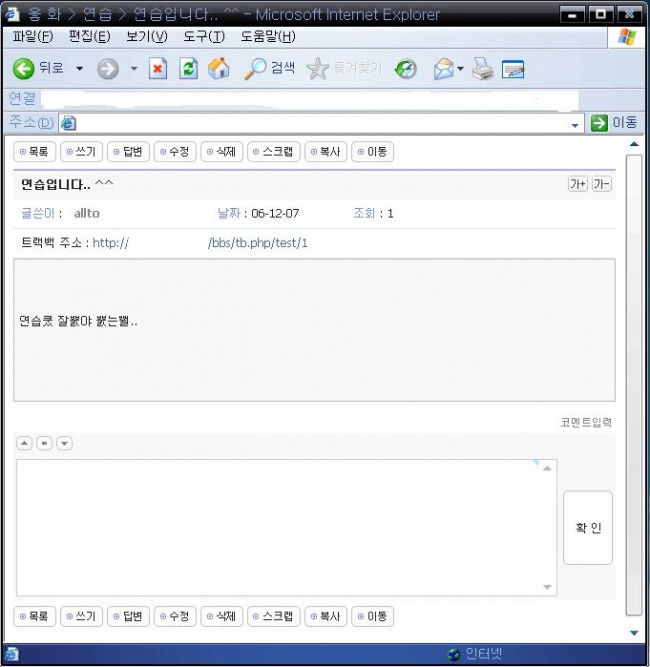Open the 파일(F) menu
This screenshot has width=650, height=667.
point(33,37)
